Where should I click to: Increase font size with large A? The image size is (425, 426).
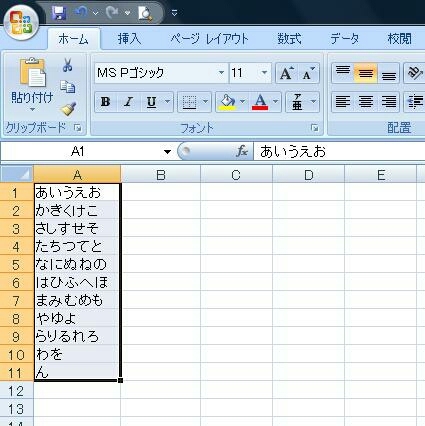(287, 73)
